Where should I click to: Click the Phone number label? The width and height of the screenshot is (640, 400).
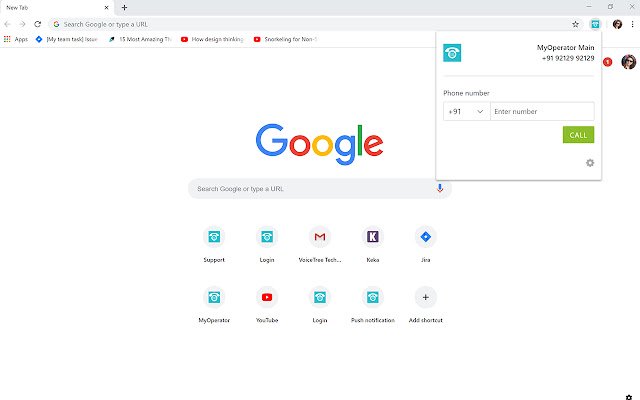(466, 93)
